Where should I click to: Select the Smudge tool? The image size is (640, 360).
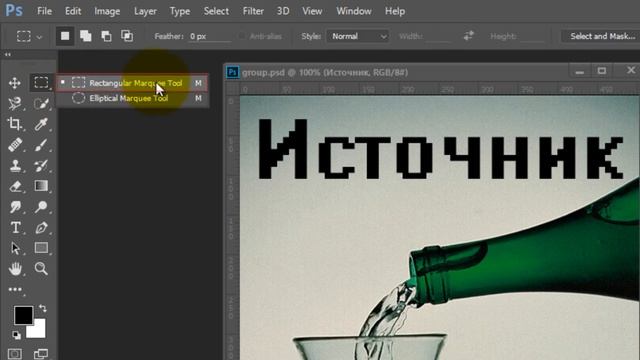[15, 207]
